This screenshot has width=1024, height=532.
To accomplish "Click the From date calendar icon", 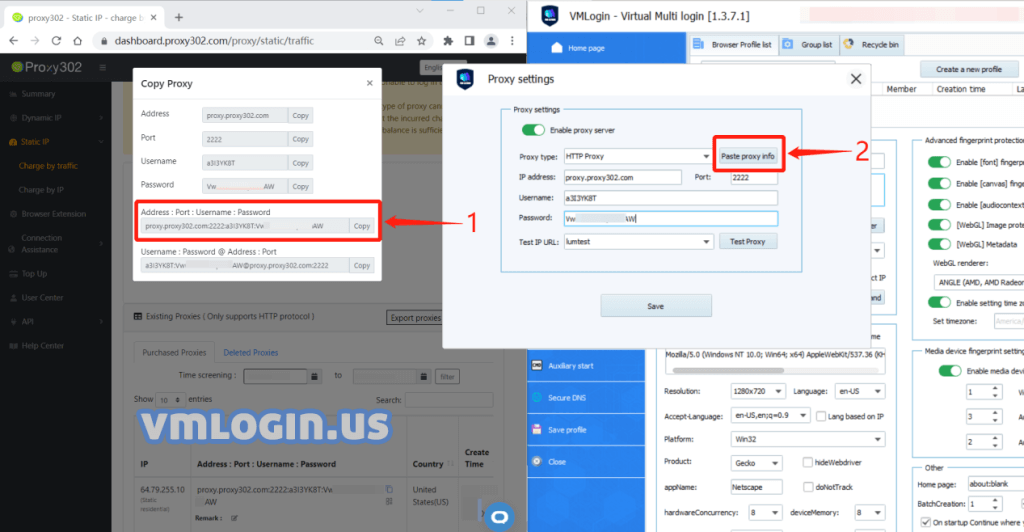I will click(314, 377).
